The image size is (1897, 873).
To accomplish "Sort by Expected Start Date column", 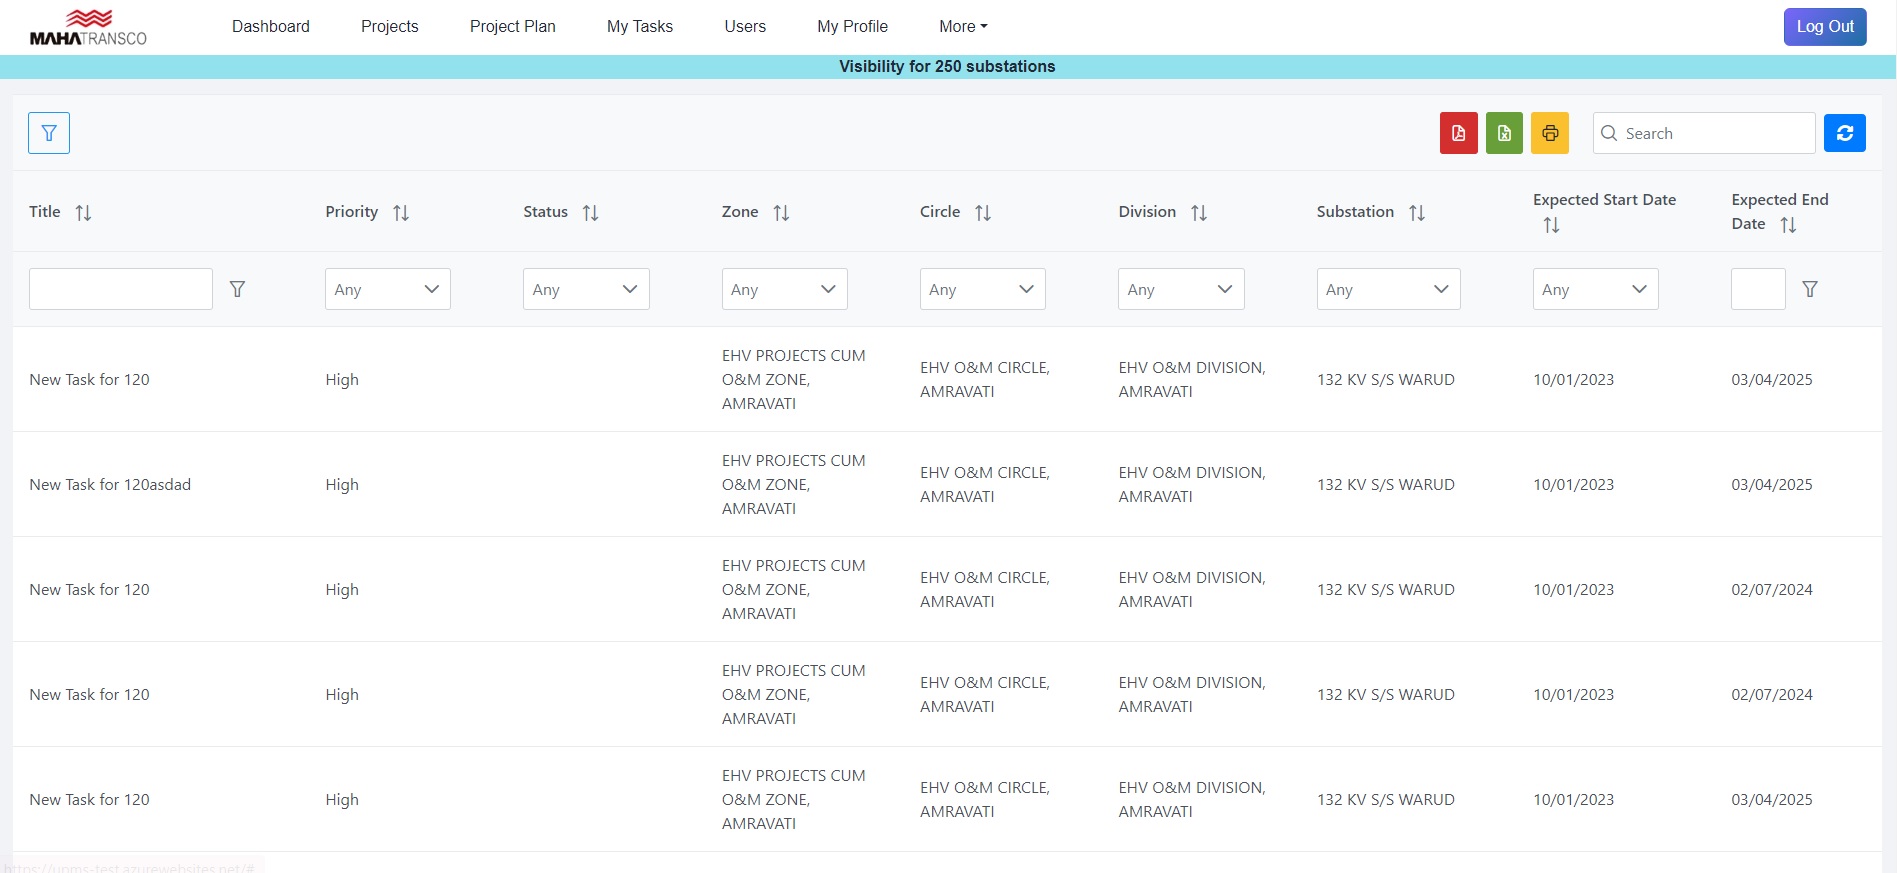I will tap(1551, 225).
